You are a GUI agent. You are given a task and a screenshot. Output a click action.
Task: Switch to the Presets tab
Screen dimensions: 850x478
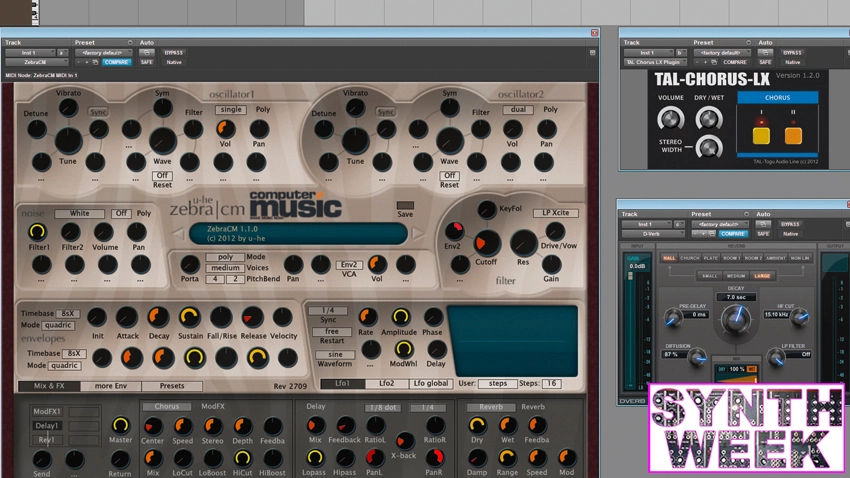click(172, 386)
